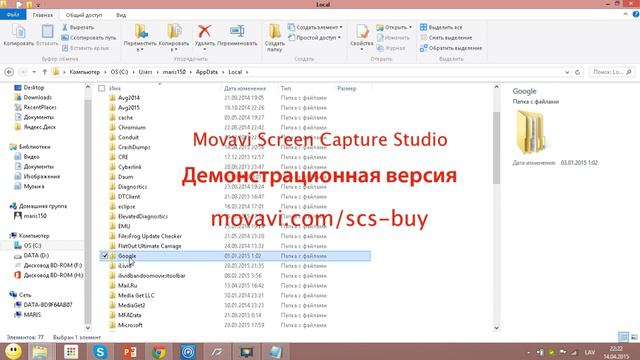640x360 pixels.
Task: Select the Microsoft folder
Action: pos(130,325)
